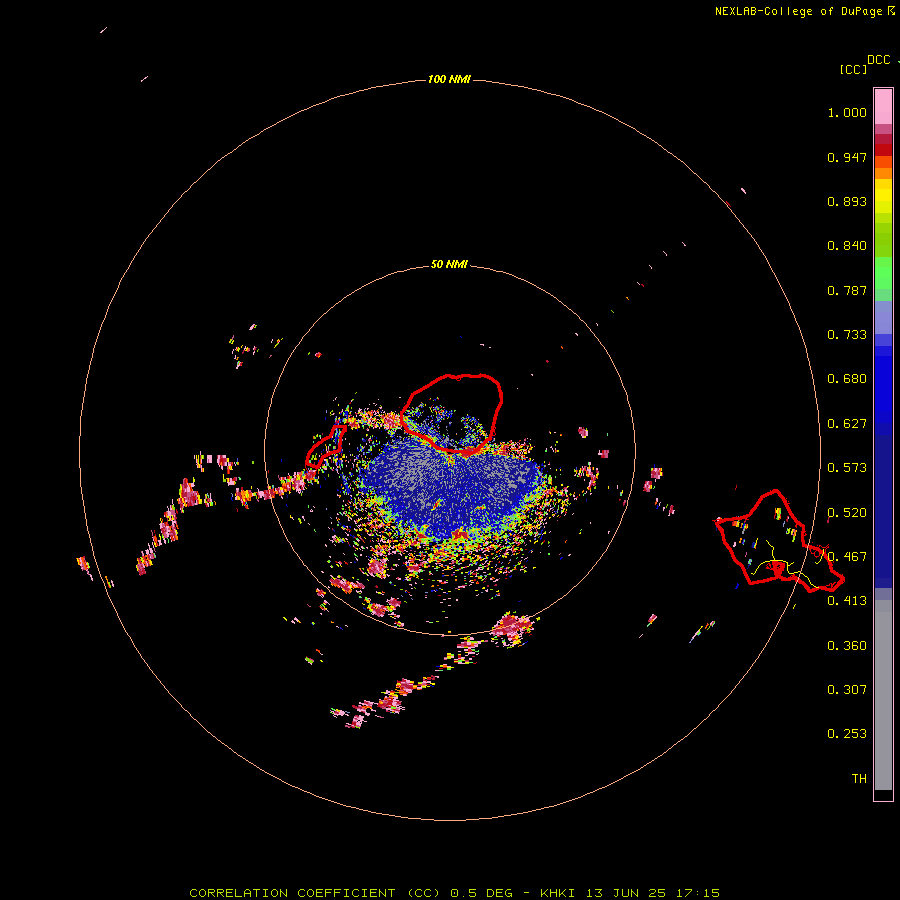Click the 0.893 legend value
Viewport: 900px width, 900px height.
click(x=847, y=201)
